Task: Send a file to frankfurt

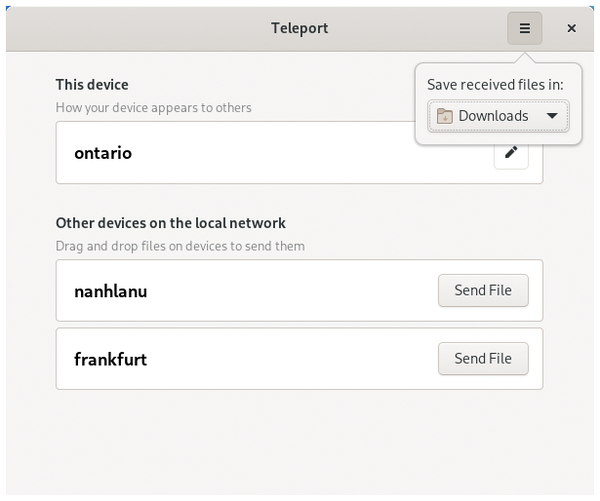Action: (483, 359)
